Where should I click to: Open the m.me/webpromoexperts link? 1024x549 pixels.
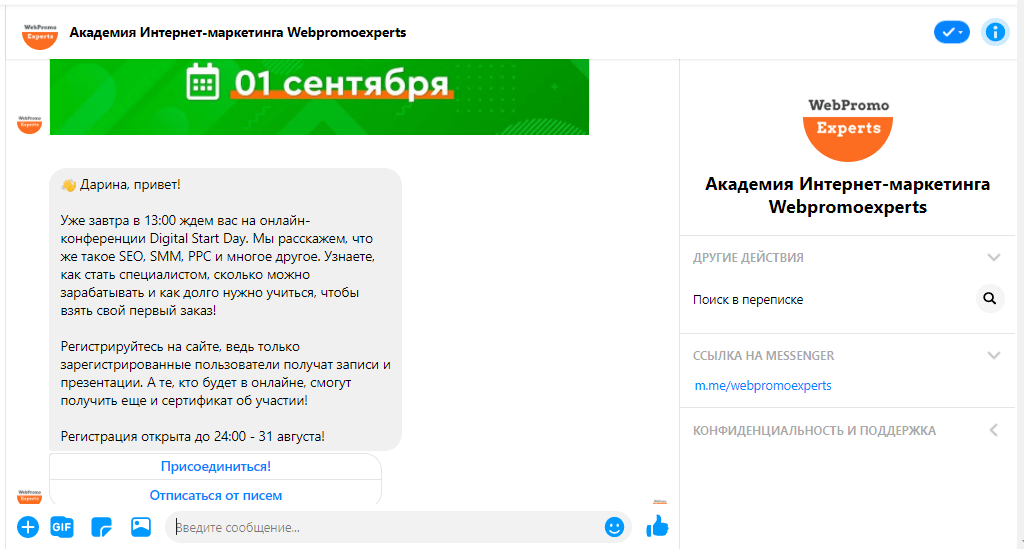763,385
